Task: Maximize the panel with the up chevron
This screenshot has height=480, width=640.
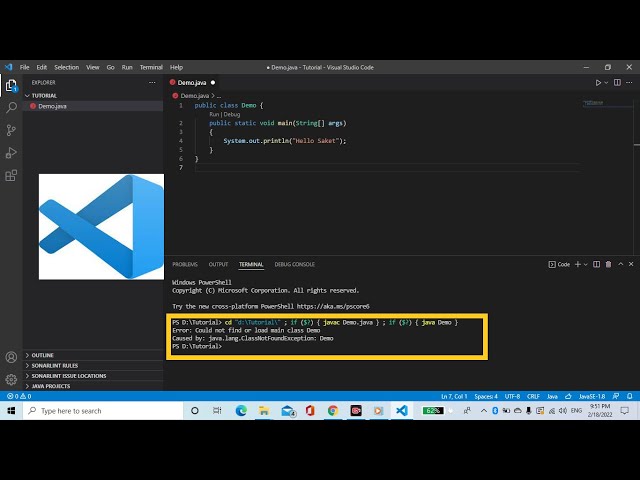Action: (620, 264)
